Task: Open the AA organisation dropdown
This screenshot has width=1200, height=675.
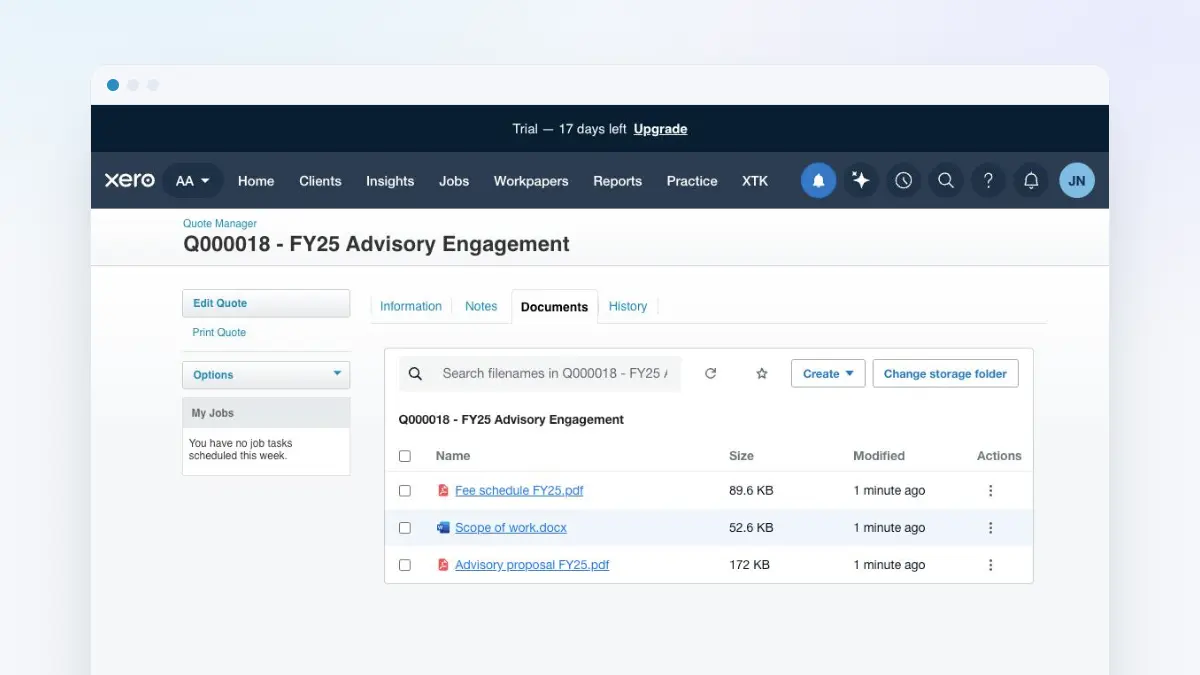Action: (192, 181)
